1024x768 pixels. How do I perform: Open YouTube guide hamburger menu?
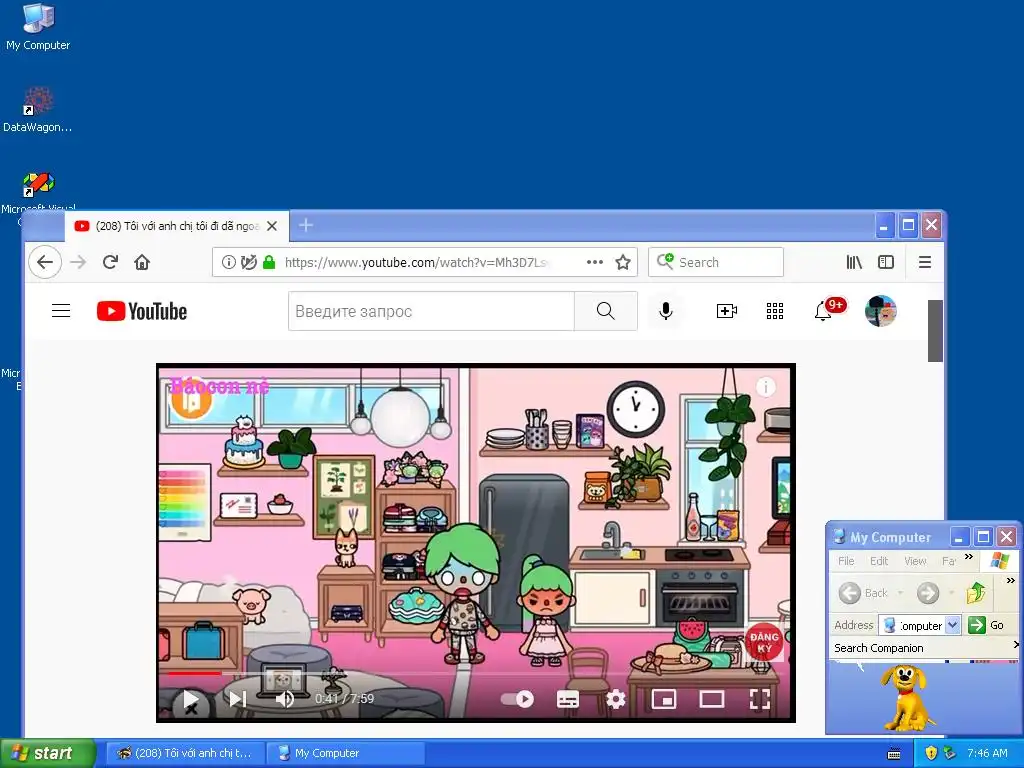[61, 311]
